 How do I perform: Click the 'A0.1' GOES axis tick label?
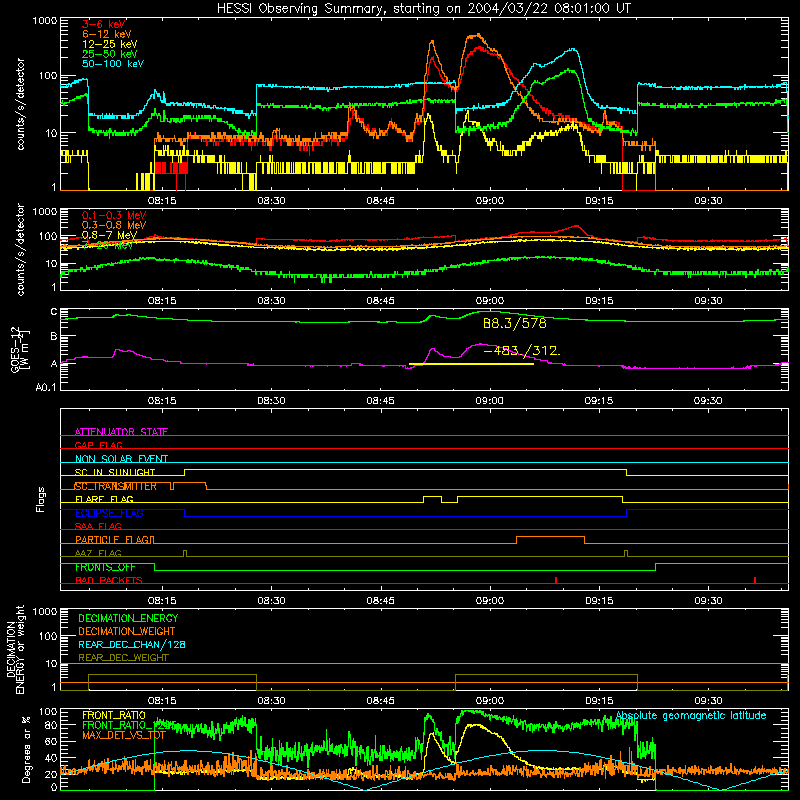(45, 388)
